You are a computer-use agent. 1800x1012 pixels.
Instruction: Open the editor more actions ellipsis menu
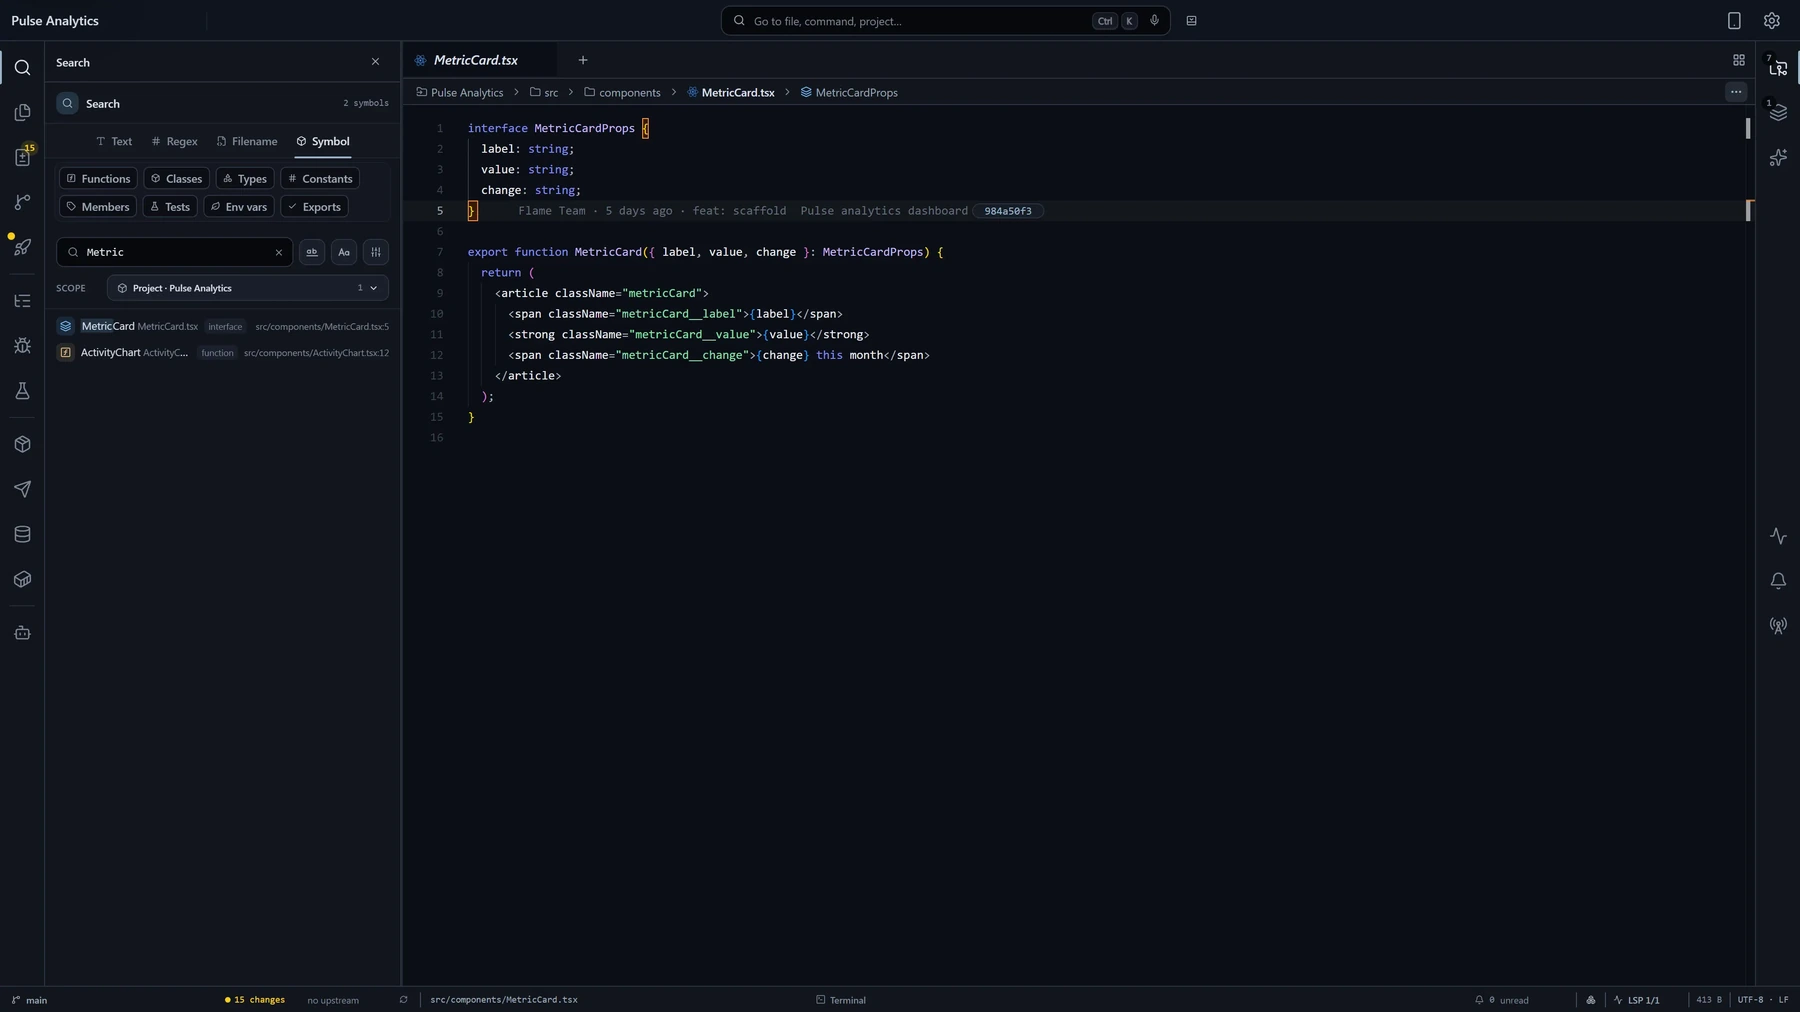coord(1736,92)
